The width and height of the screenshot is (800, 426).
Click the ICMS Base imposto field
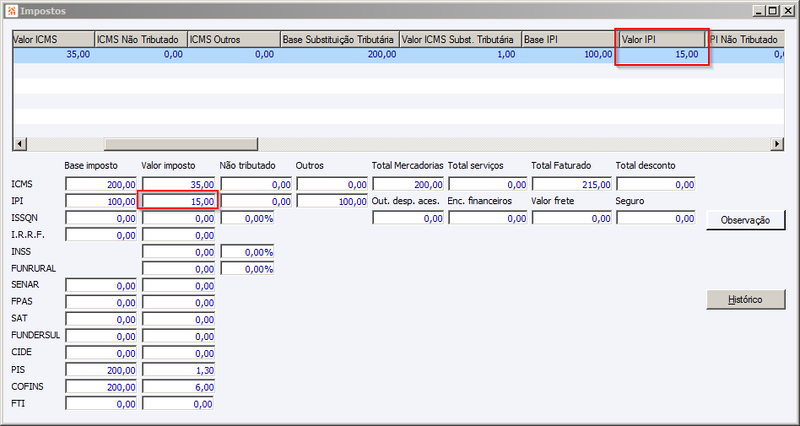pyautogui.click(x=101, y=185)
